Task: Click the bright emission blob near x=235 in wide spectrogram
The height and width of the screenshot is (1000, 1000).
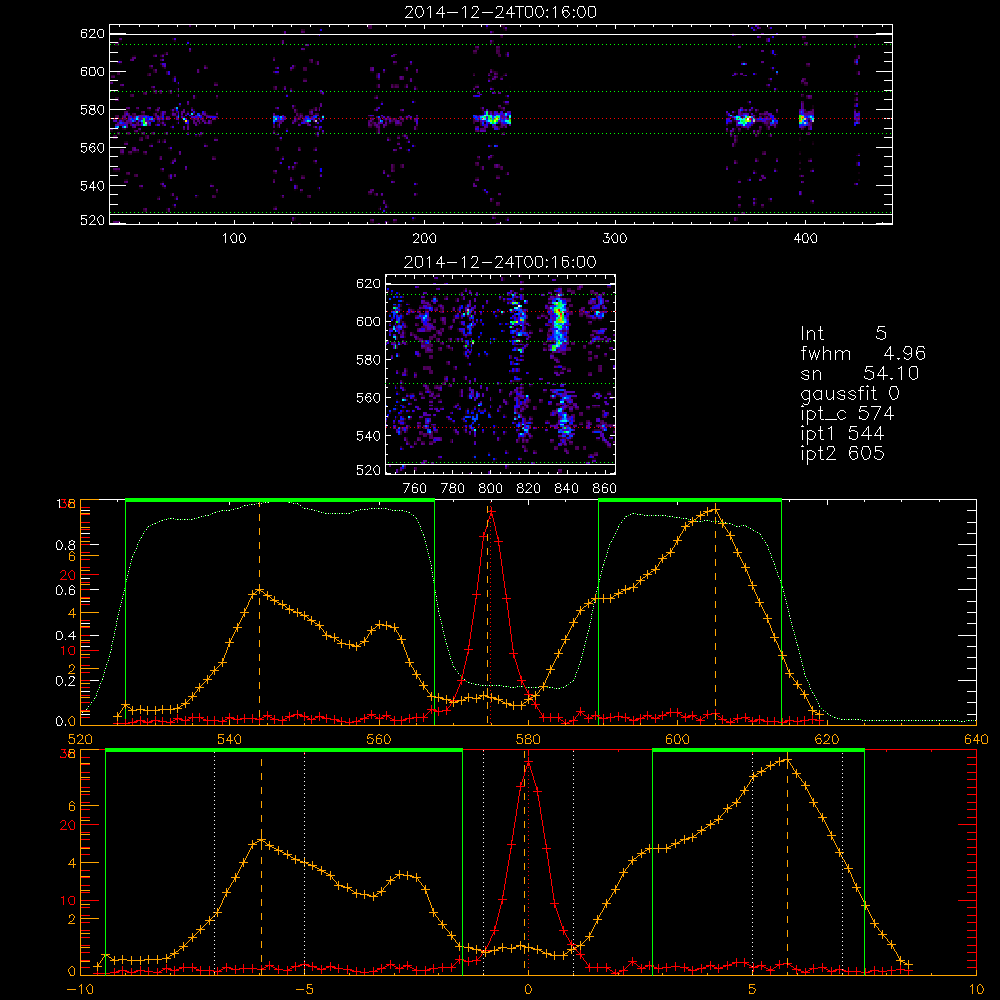Action: [492, 119]
